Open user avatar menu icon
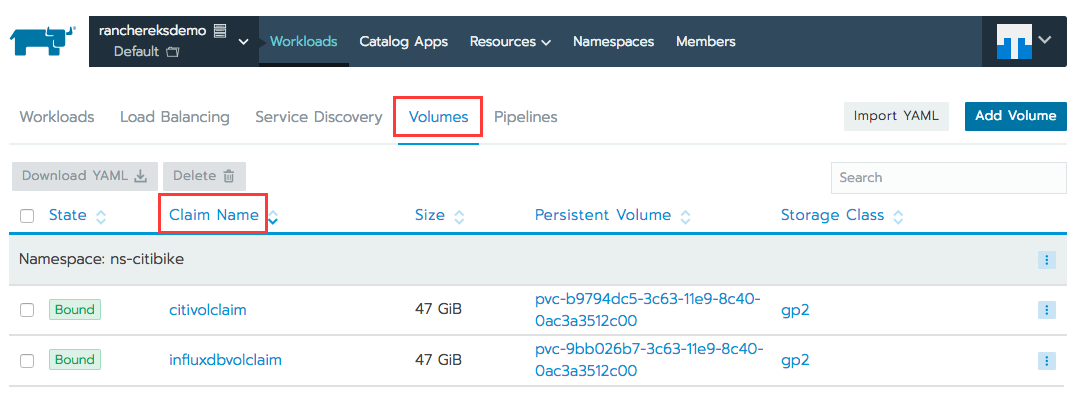The image size is (1079, 399). click(x=1014, y=41)
